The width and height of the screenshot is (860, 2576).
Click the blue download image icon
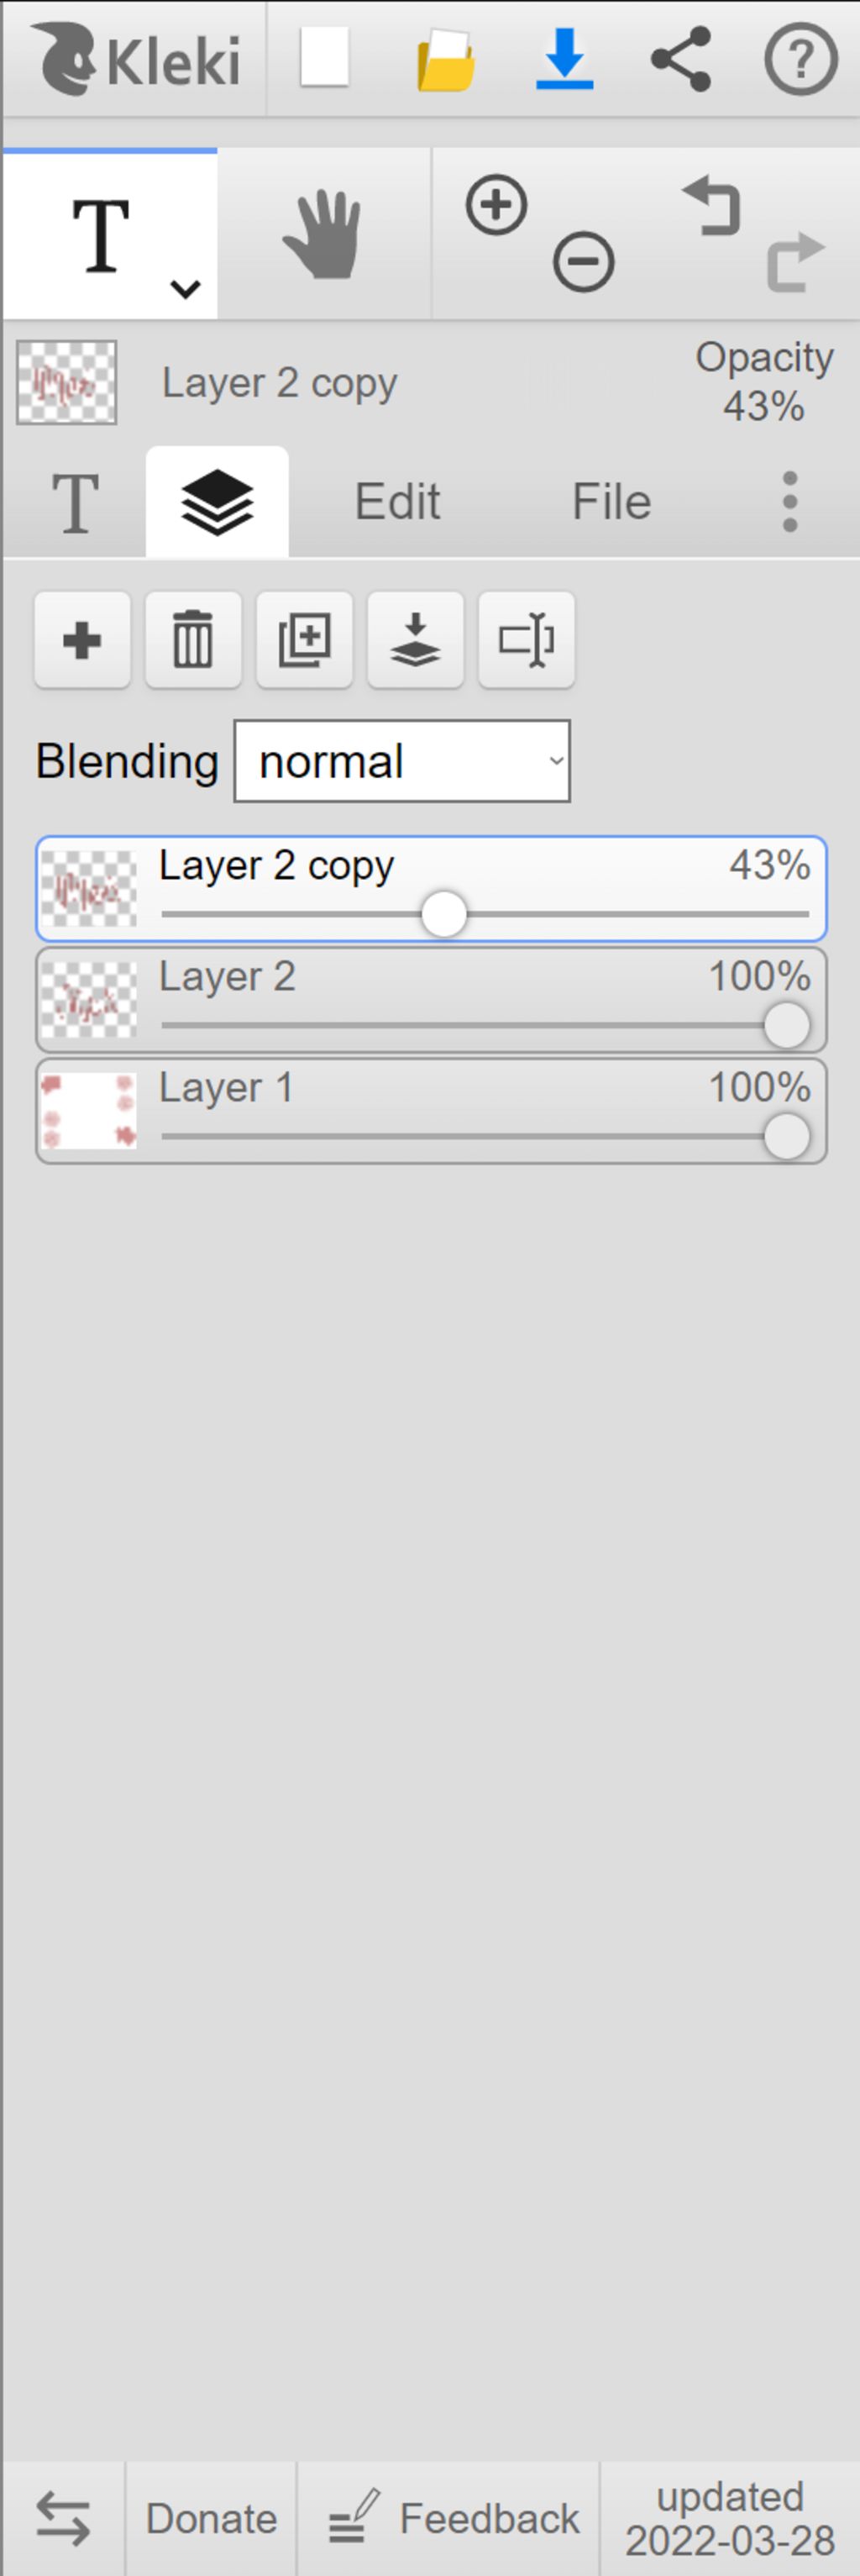tap(564, 59)
